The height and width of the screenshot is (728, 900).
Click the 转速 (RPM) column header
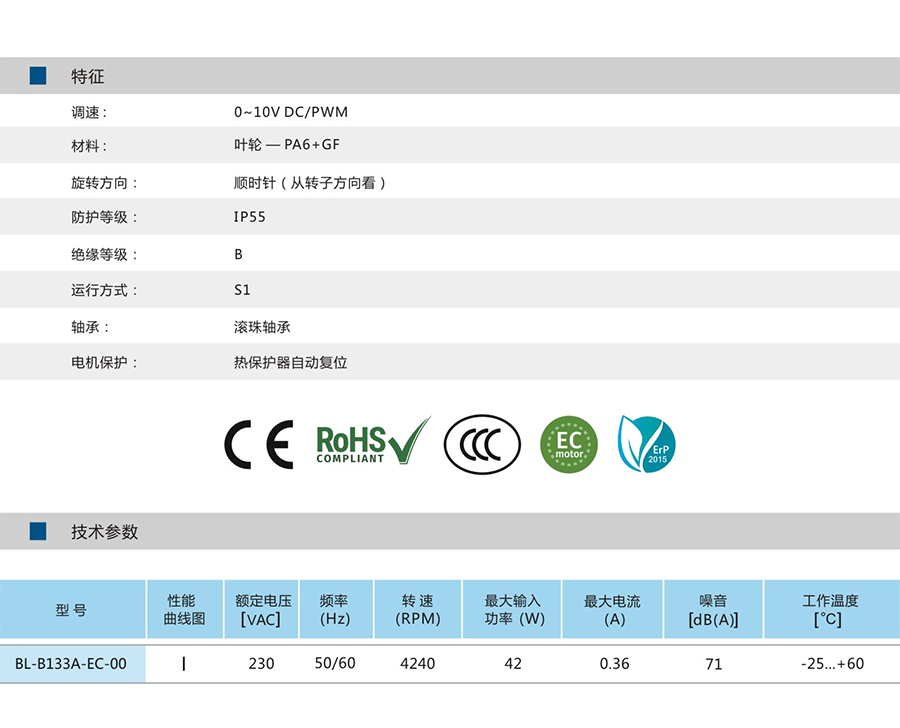(417, 610)
